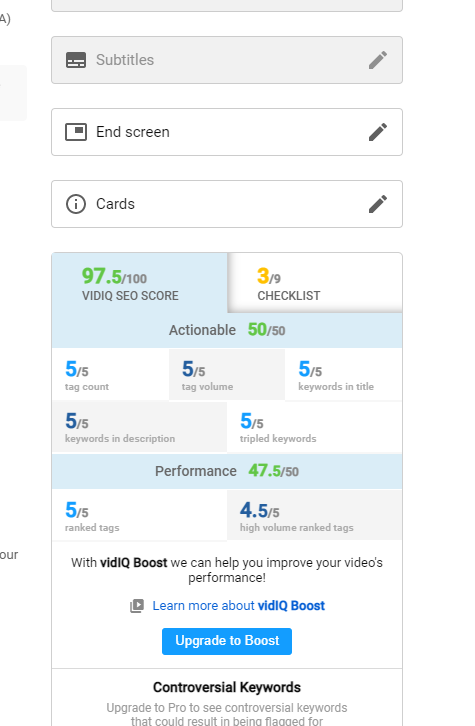Click the Subtitles caption icon

[x=76, y=60]
